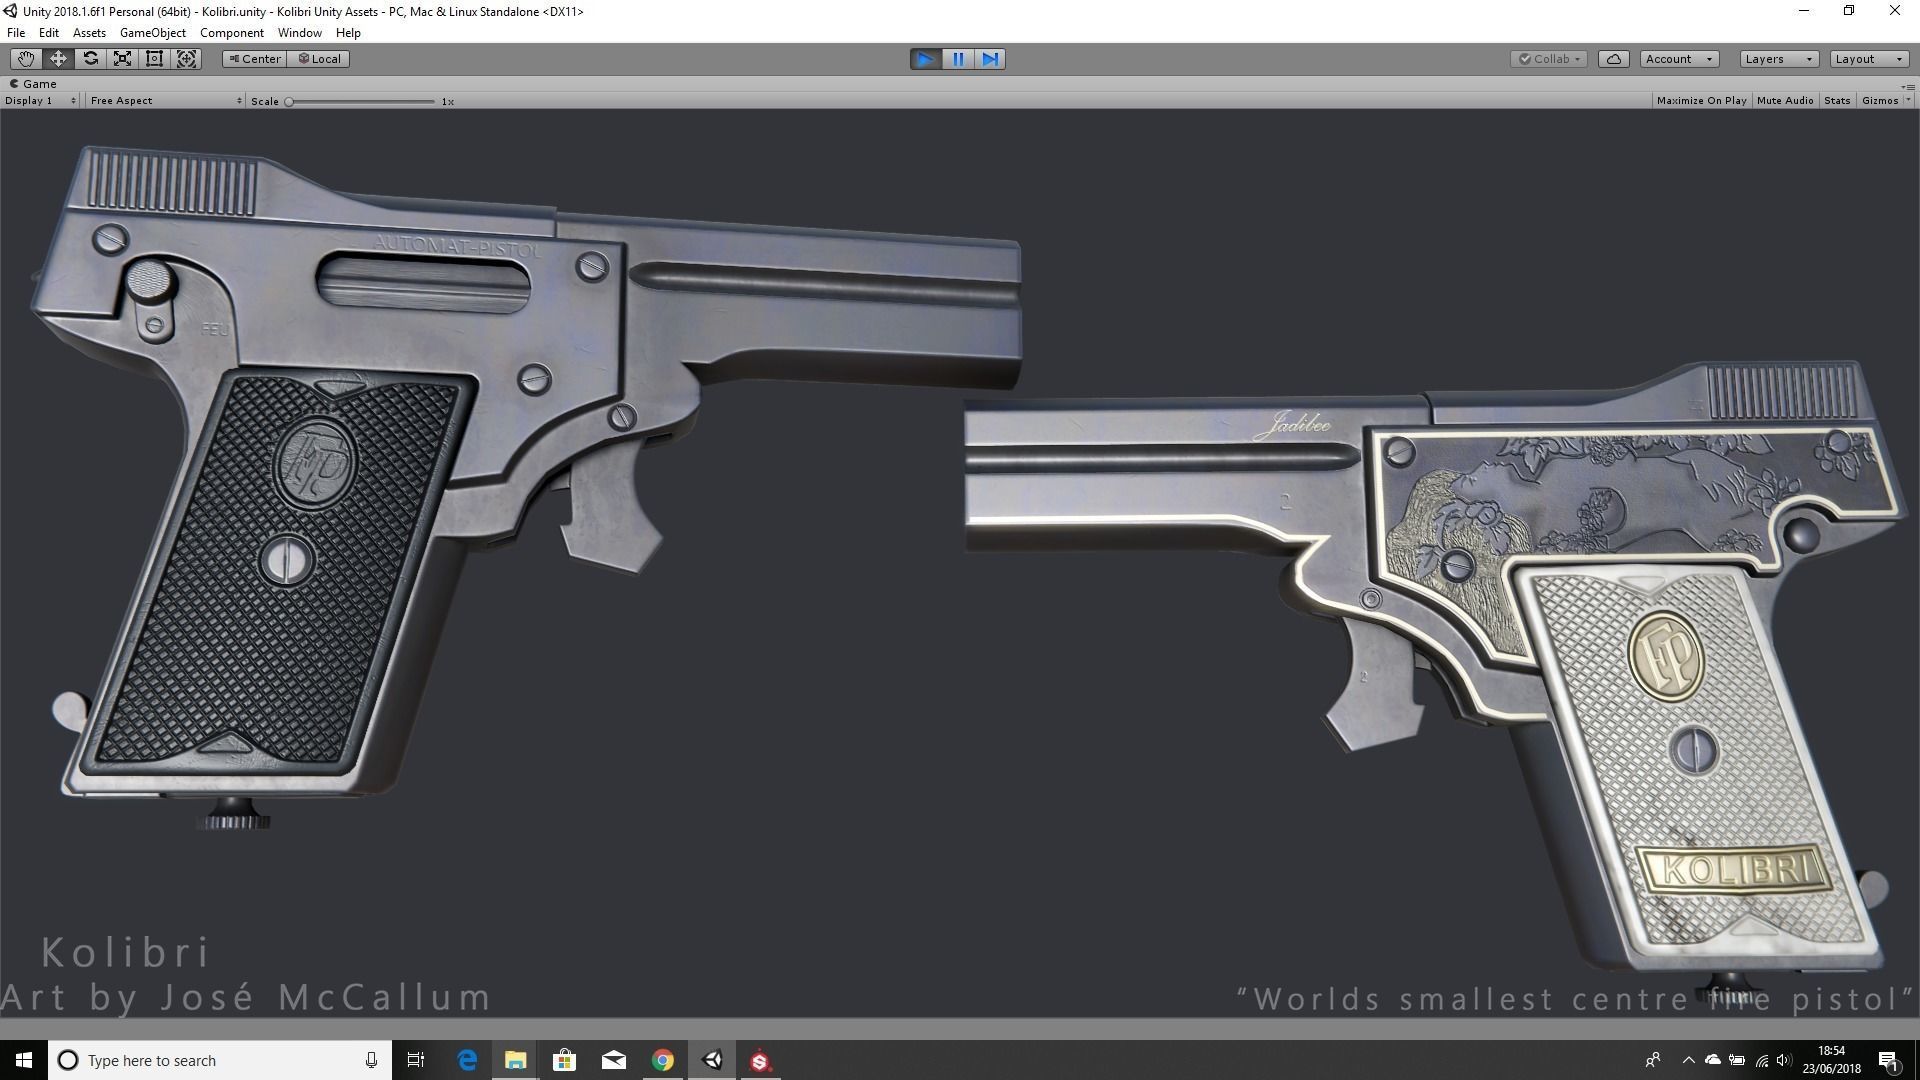Viewport: 1920px width, 1080px height.
Task: Open Substance Painter from taskbar
Action: pos(760,1060)
